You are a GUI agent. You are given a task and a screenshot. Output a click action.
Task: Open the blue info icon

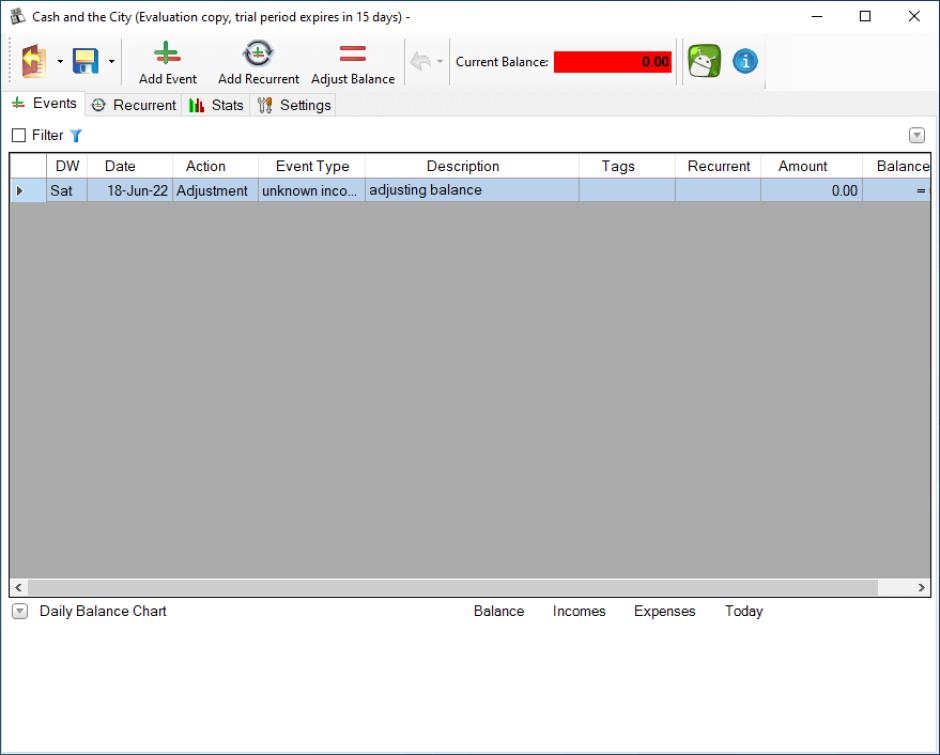(745, 61)
